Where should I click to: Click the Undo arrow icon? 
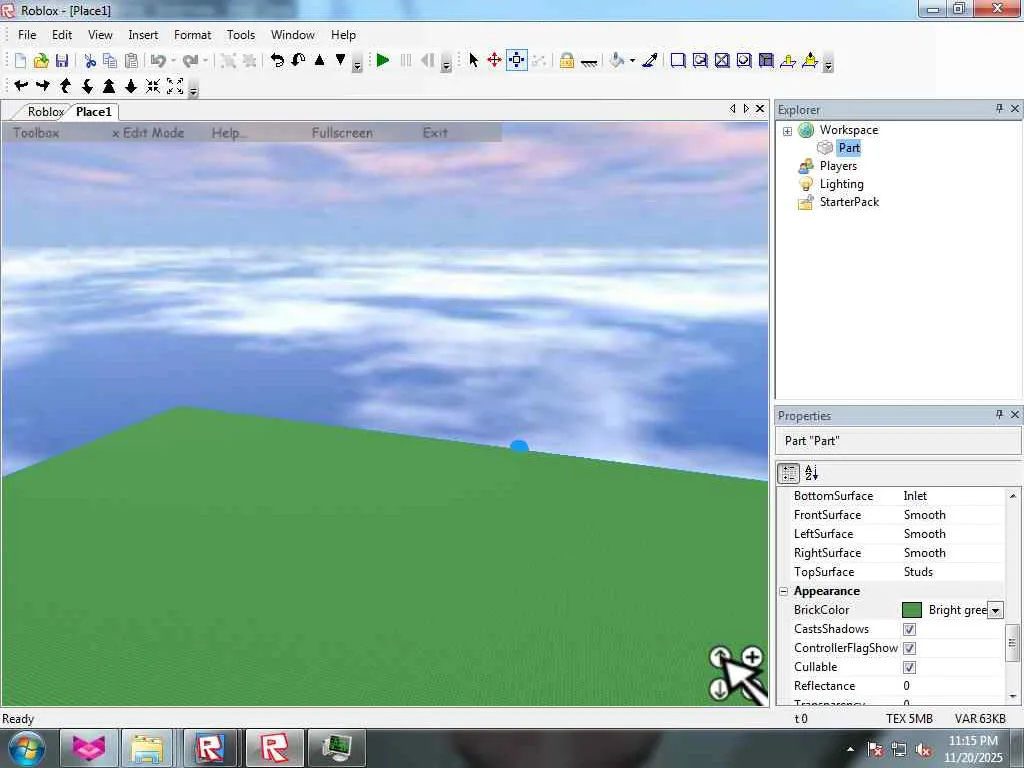coord(158,61)
